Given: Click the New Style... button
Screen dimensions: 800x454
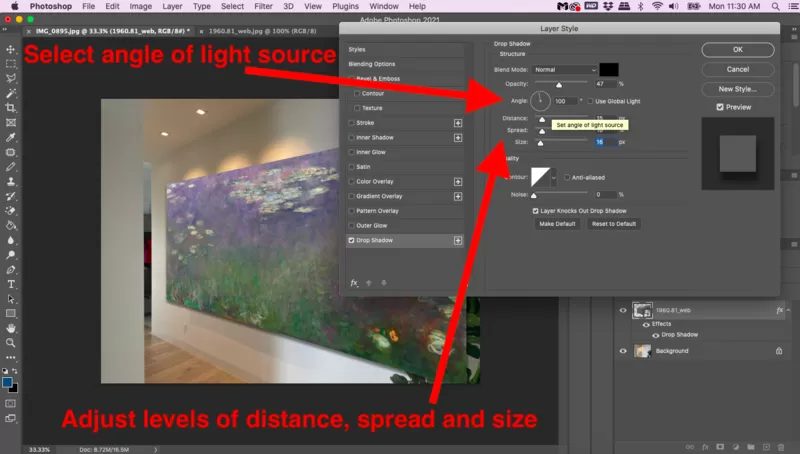Looking at the screenshot, I should (738, 89).
